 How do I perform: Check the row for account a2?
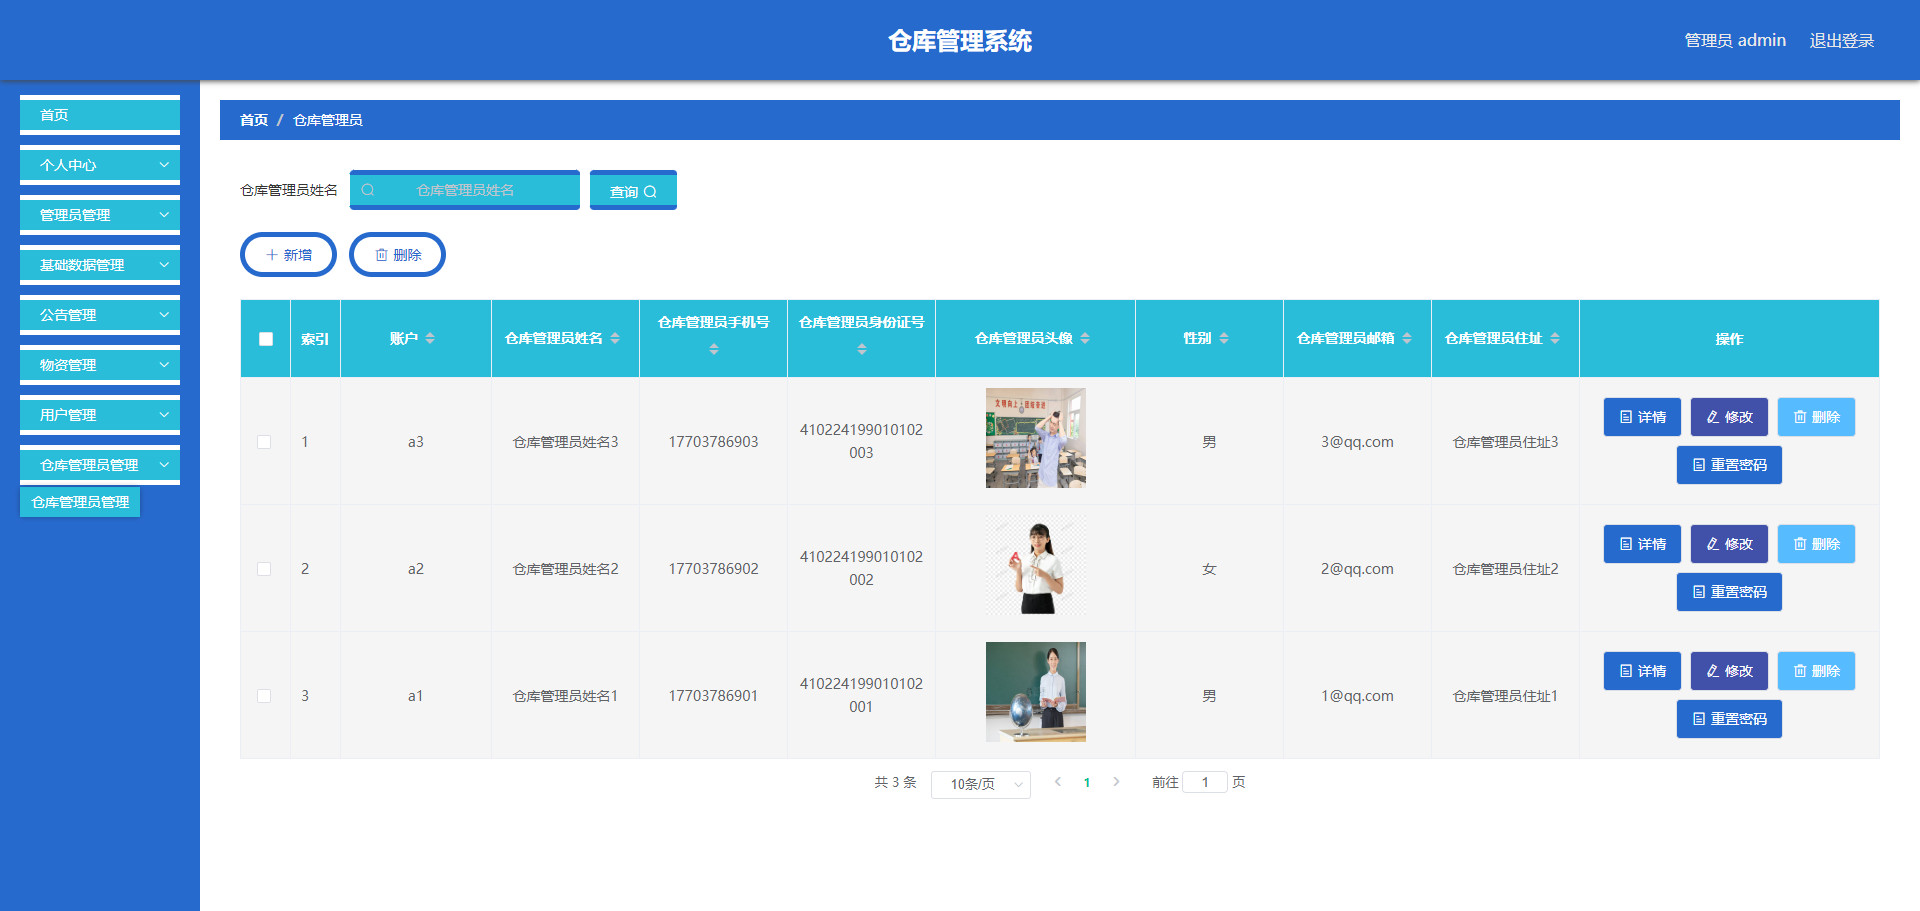[x=264, y=569]
